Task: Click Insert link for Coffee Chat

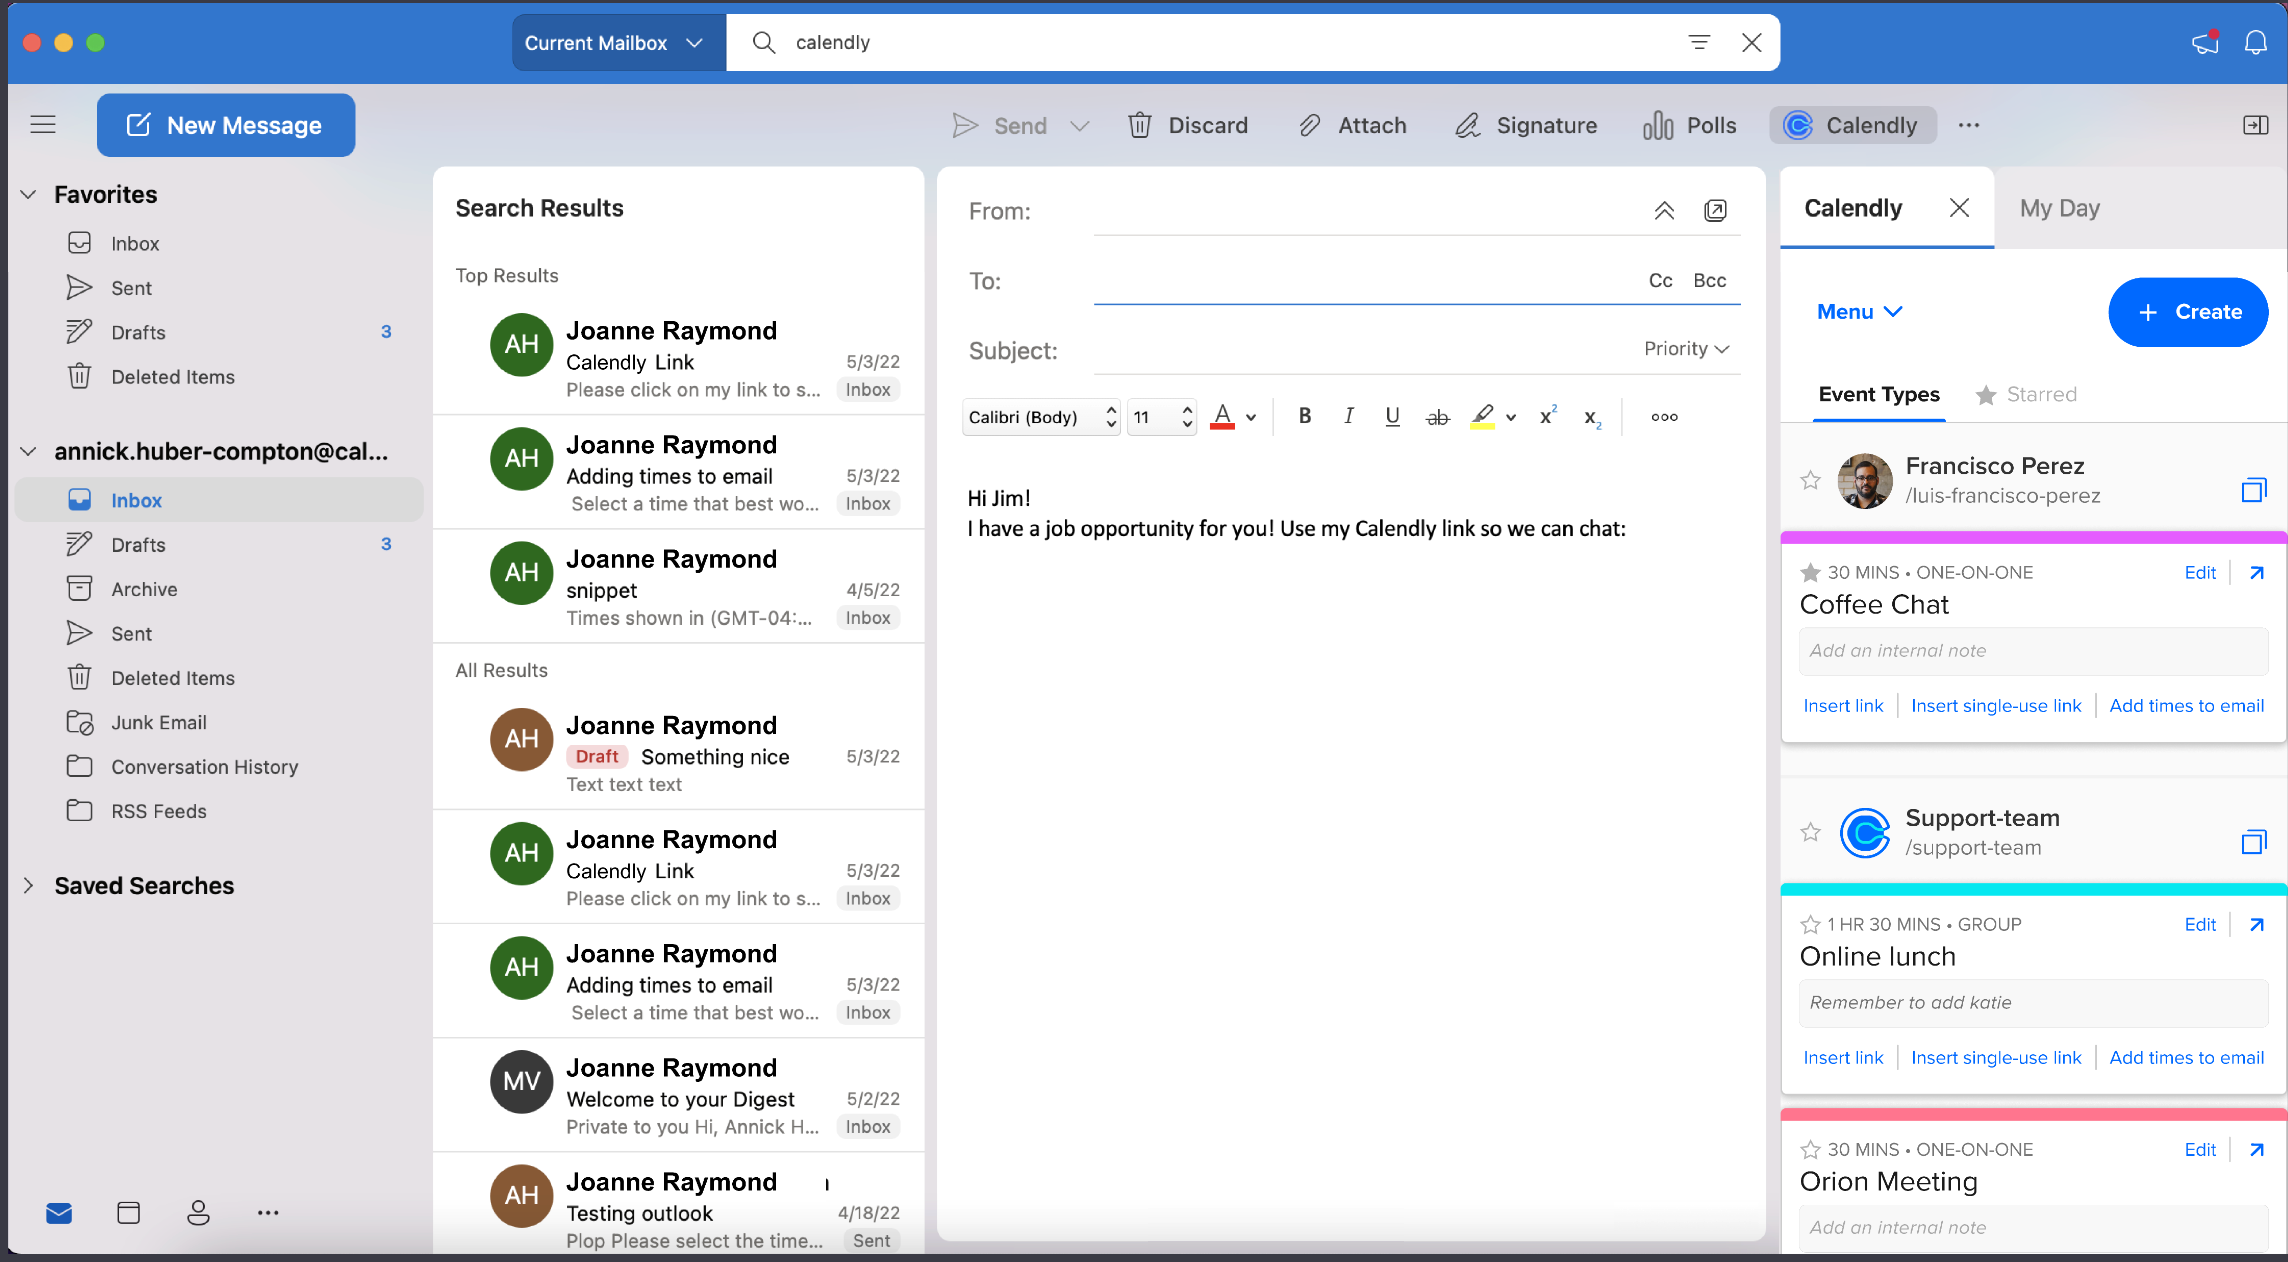Action: 1844,706
